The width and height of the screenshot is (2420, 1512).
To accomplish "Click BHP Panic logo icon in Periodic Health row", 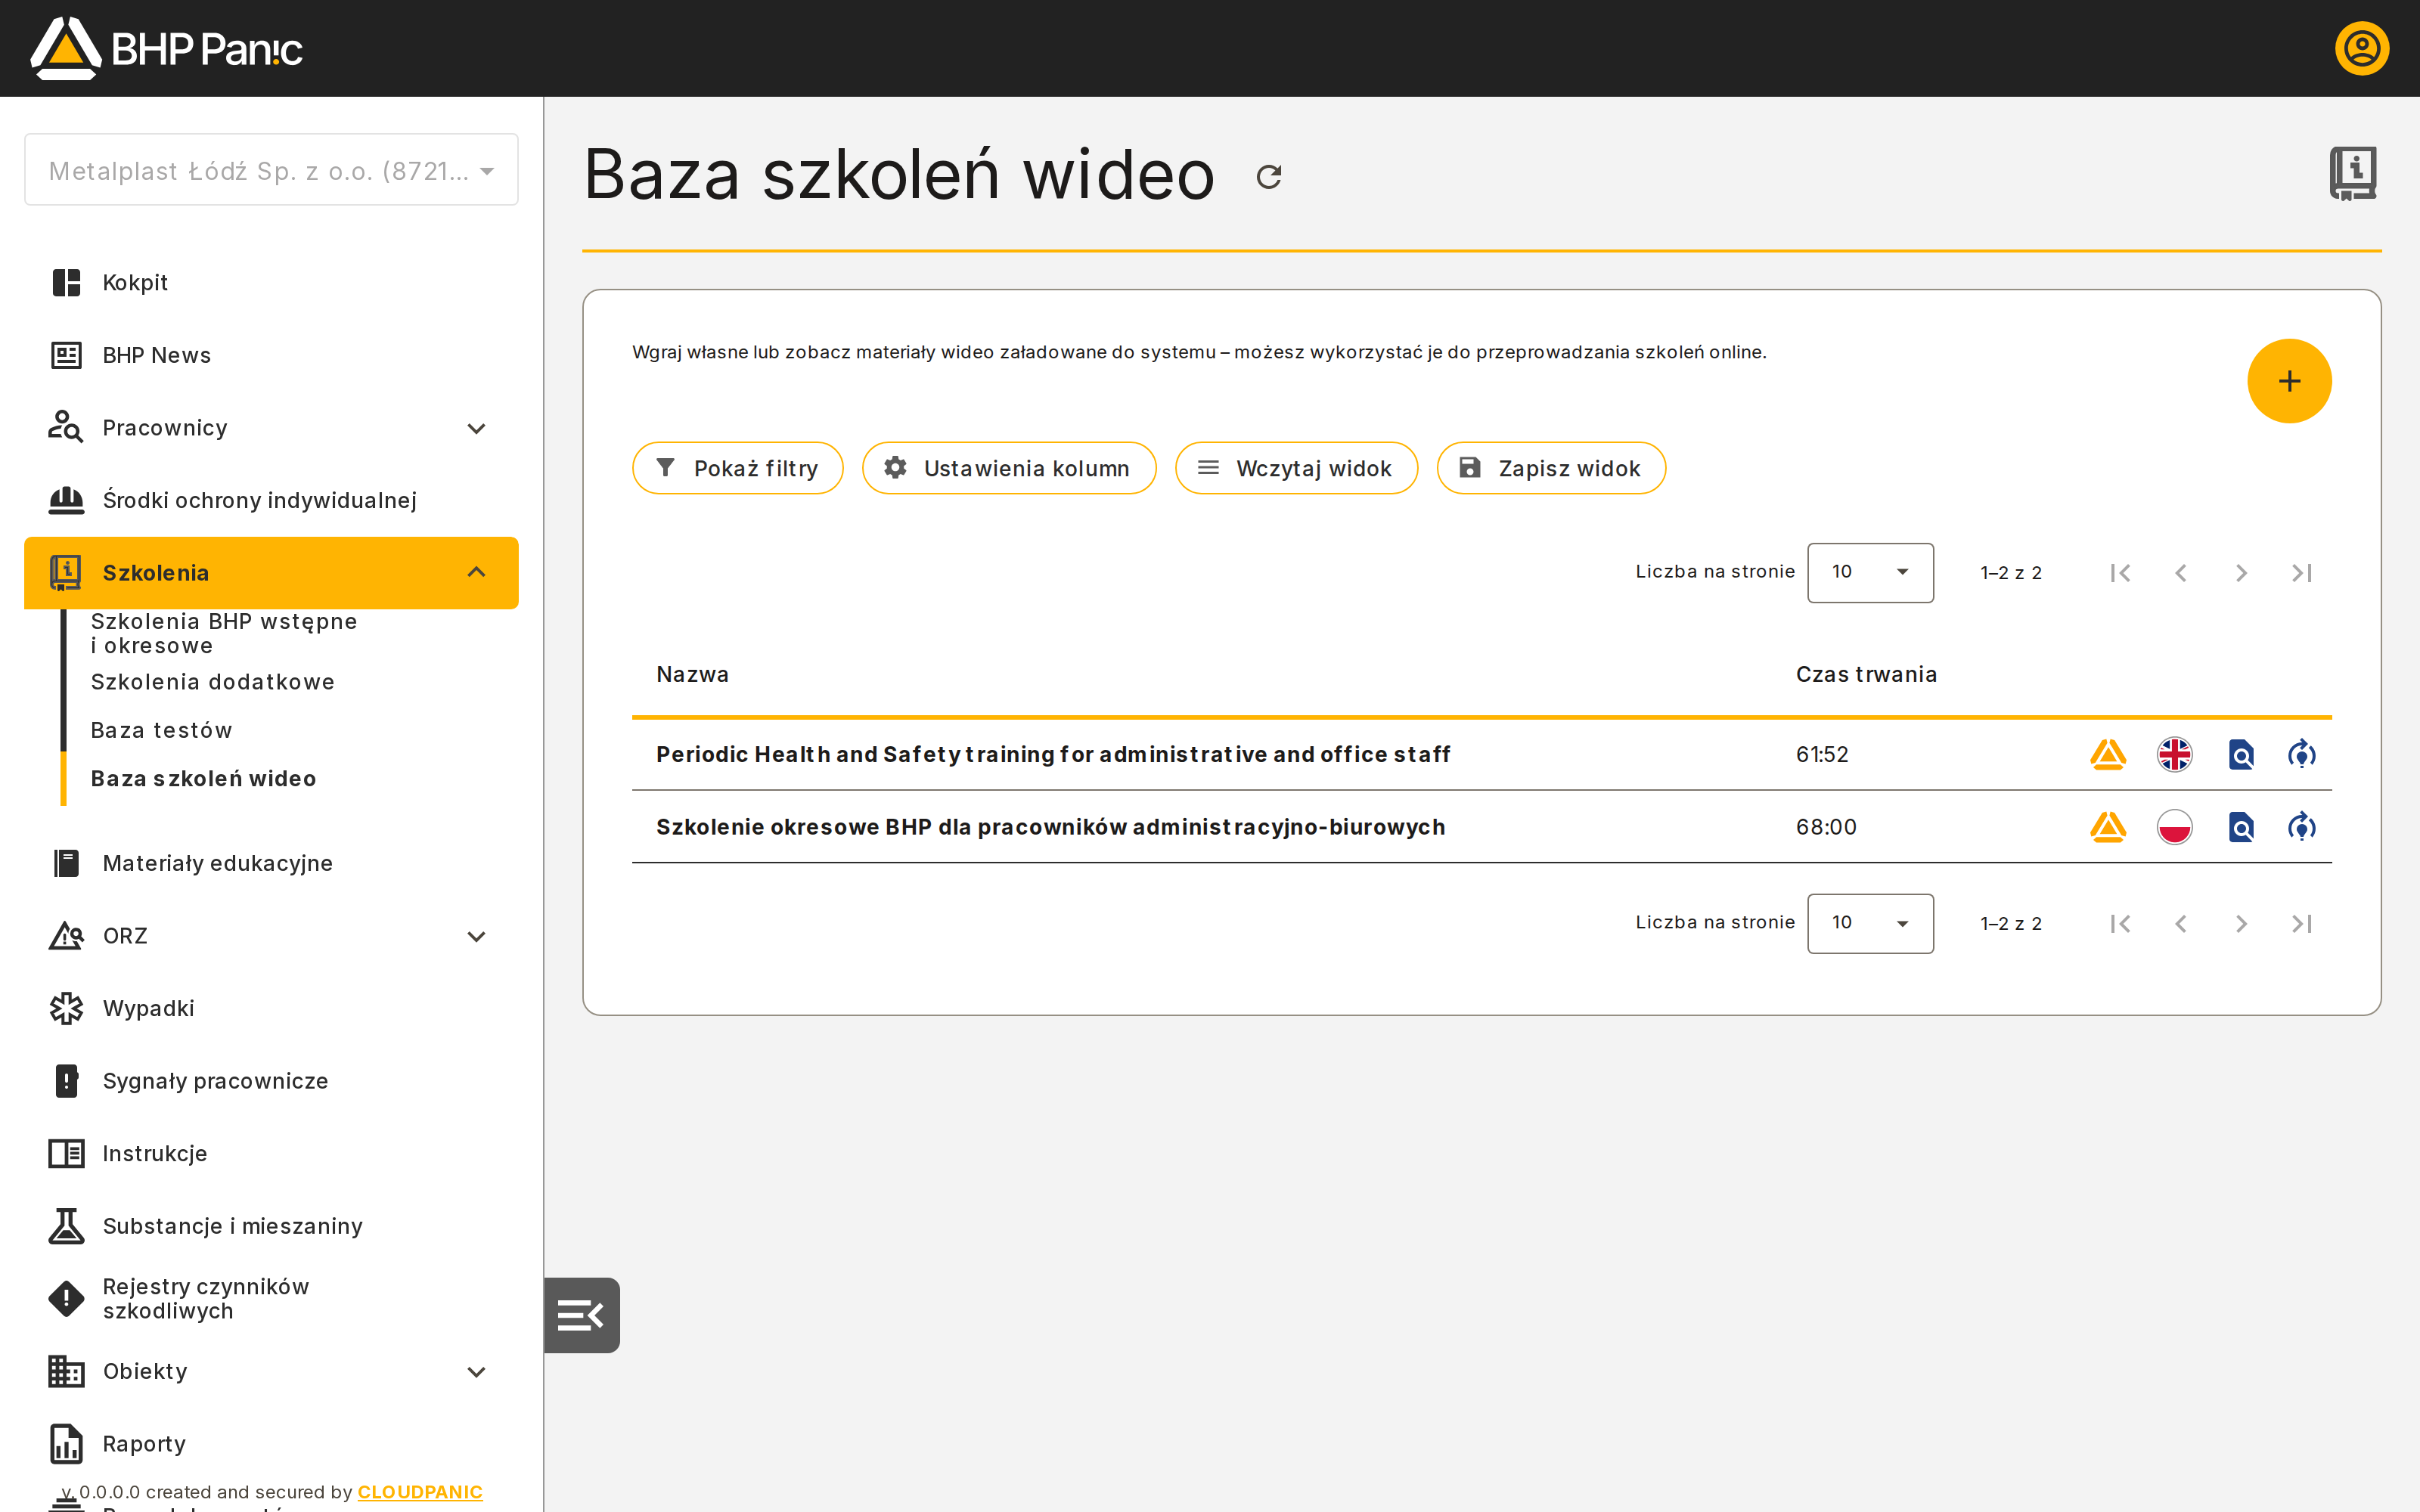I will click(2108, 754).
